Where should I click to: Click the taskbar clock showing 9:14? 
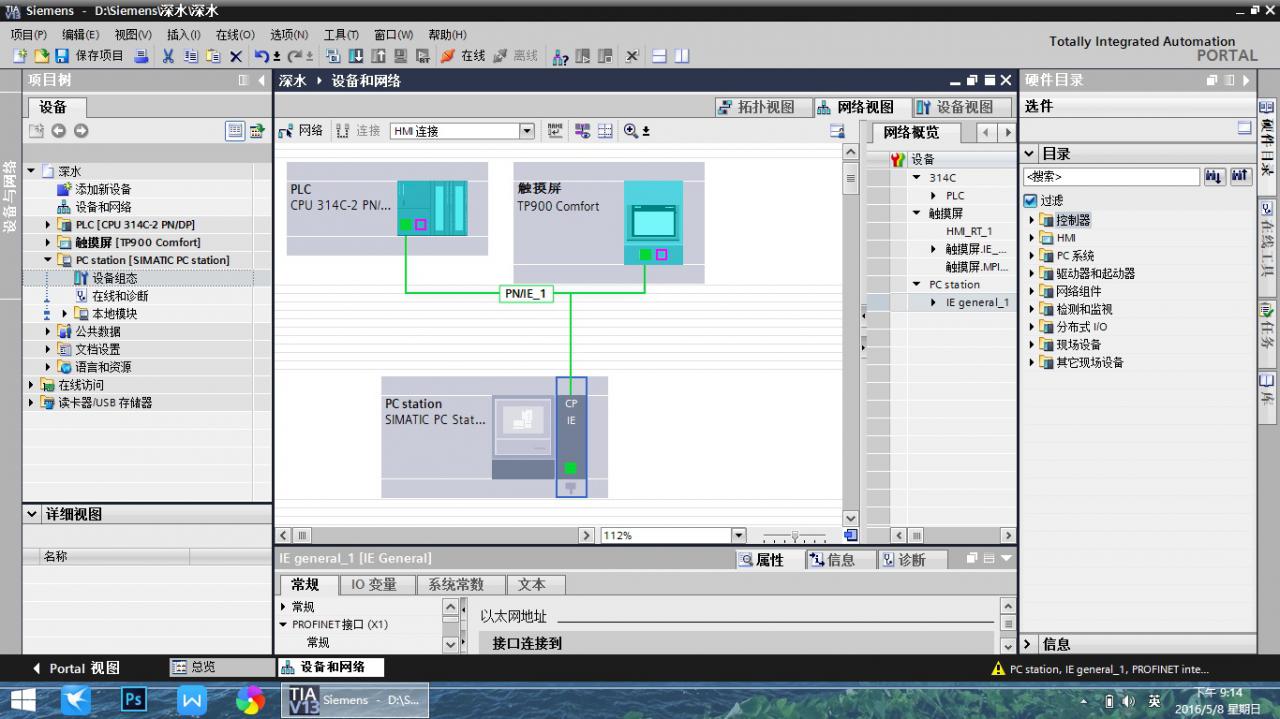tap(1218, 700)
